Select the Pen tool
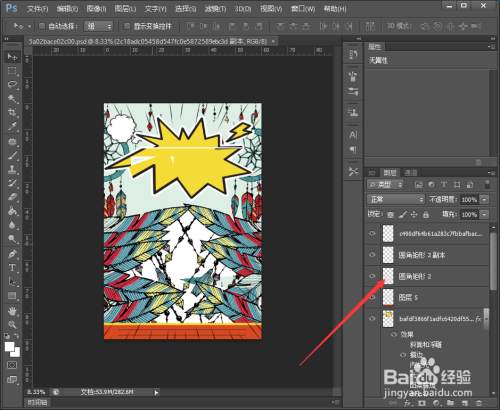The image size is (500, 410). click(12, 254)
